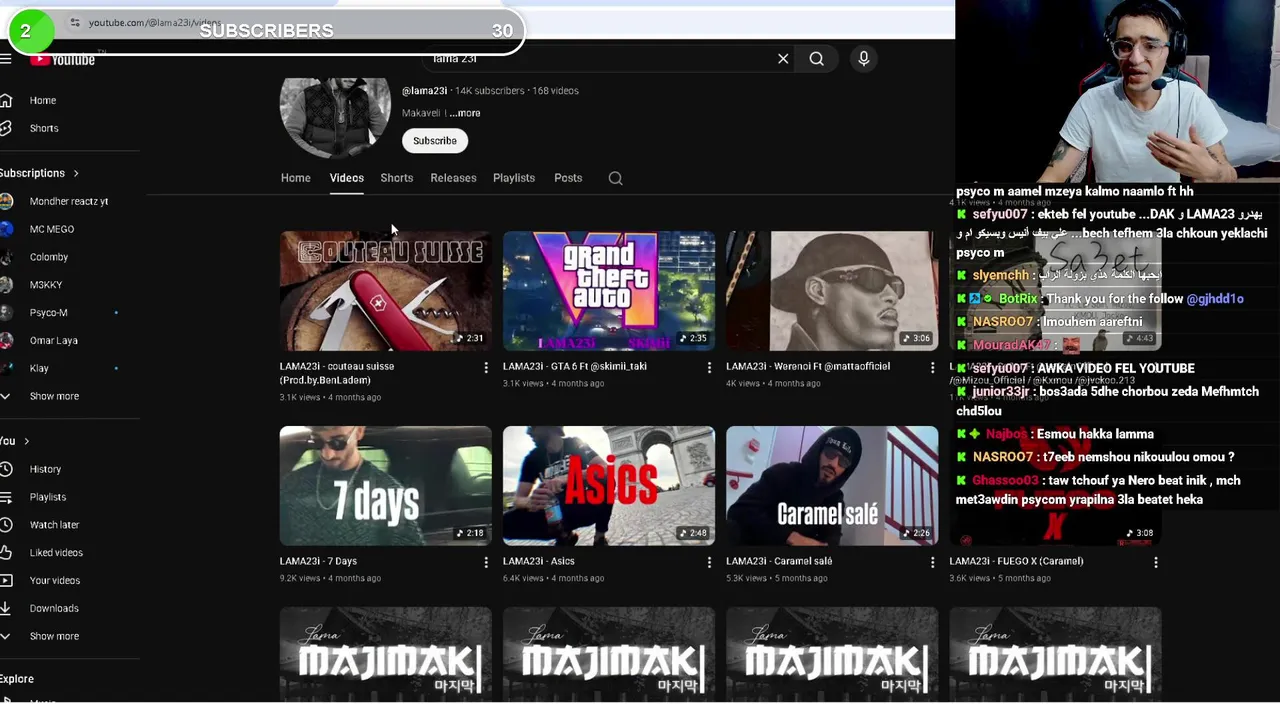Viewport: 1280px width, 720px height.
Task: Clear the search box with the X icon
Action: point(783,59)
